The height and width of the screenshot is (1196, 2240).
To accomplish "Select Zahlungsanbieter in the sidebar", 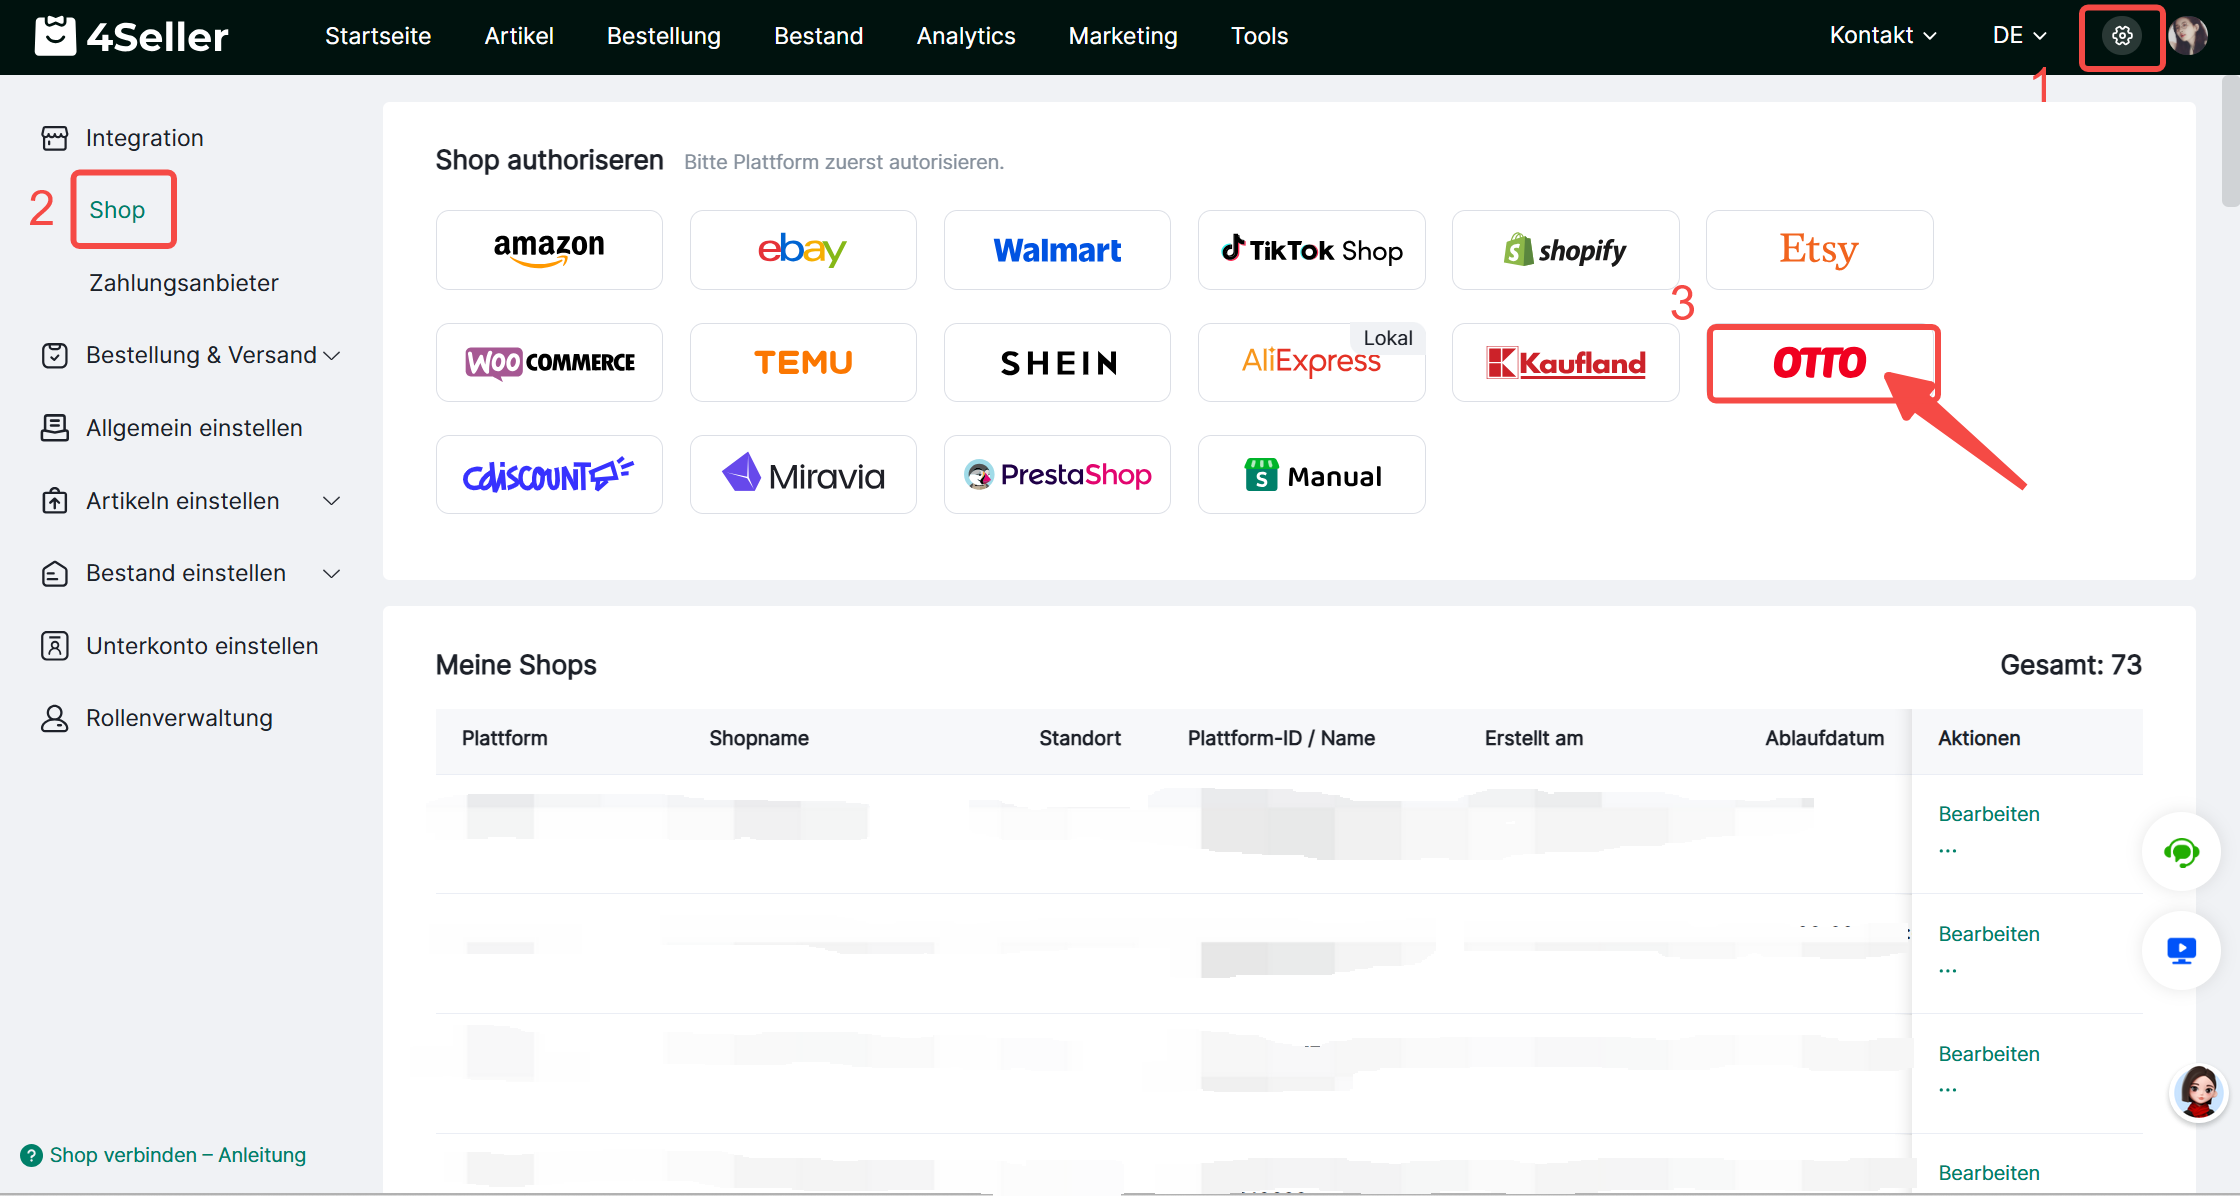I will click(184, 283).
